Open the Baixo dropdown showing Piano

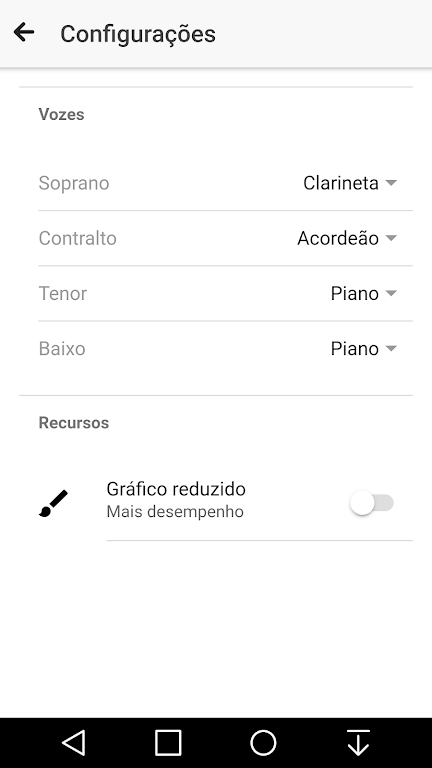click(363, 349)
